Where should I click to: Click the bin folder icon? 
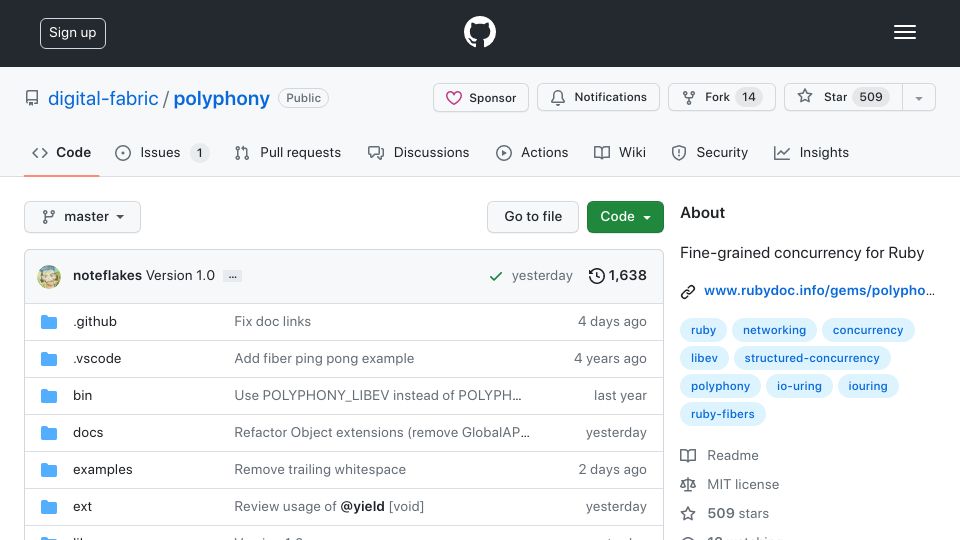pyautogui.click(x=49, y=396)
